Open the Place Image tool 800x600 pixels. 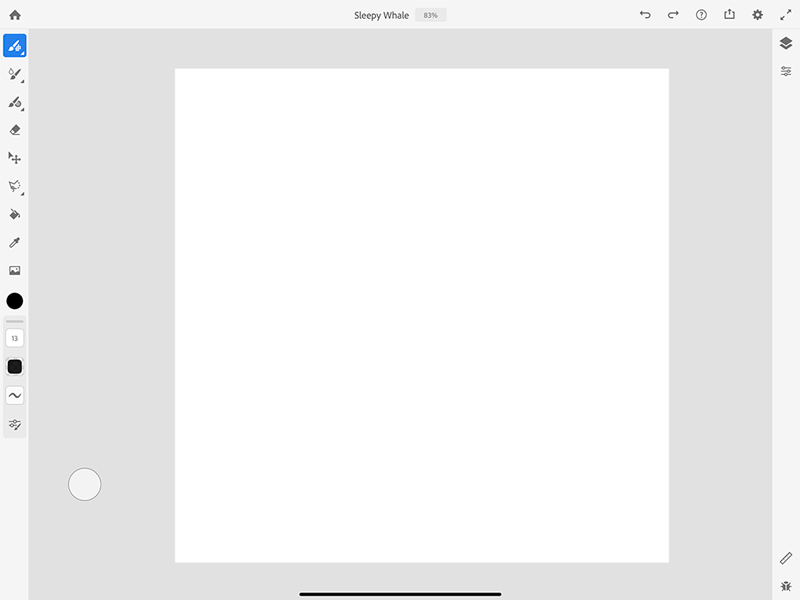(x=14, y=269)
